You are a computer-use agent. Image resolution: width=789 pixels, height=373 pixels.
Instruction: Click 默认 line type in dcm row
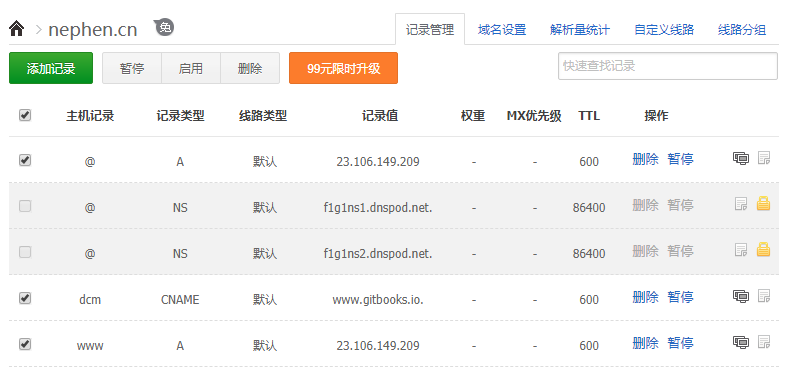265,300
